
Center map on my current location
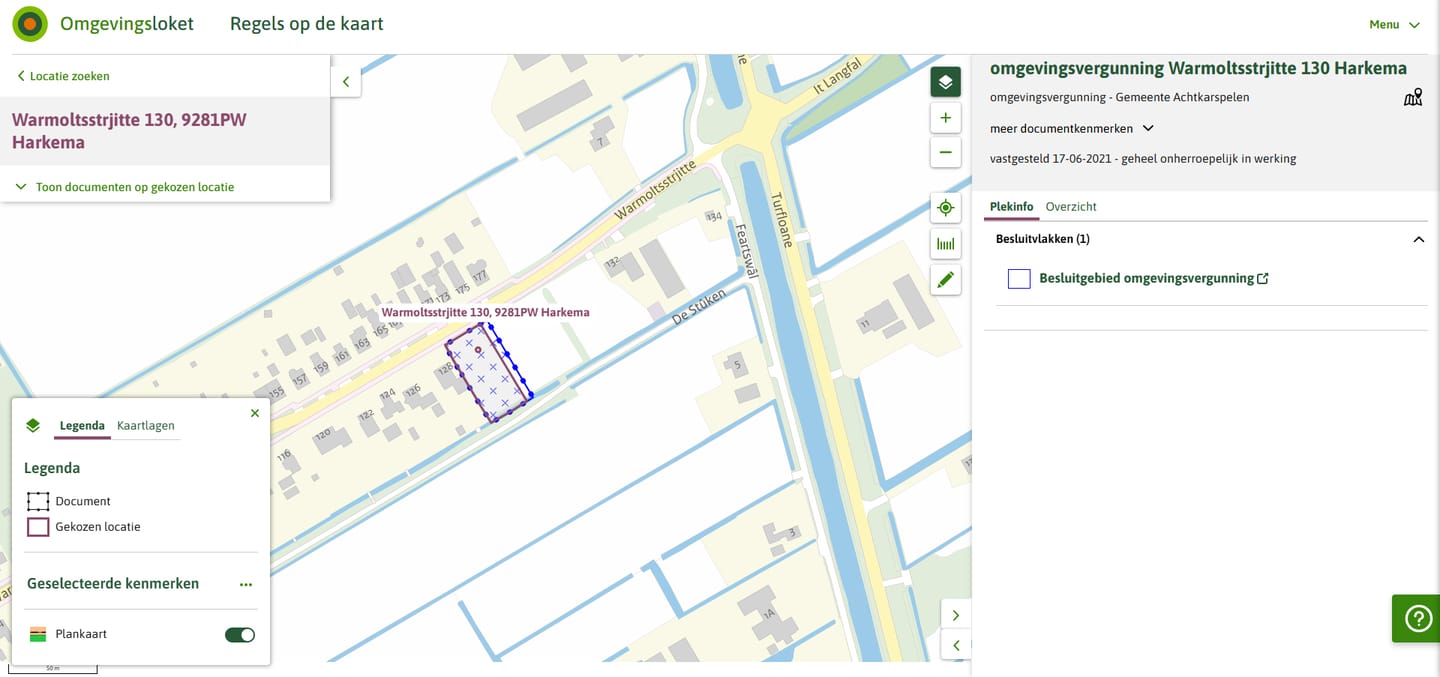tap(945, 208)
